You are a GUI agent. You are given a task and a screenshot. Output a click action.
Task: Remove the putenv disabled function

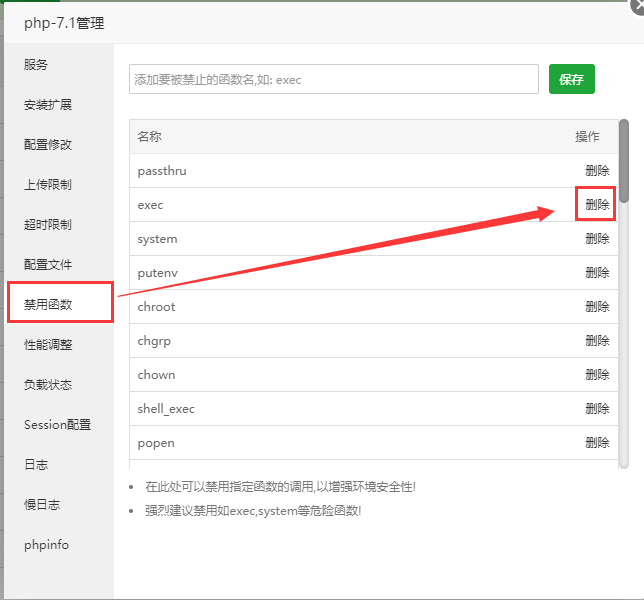pos(597,273)
